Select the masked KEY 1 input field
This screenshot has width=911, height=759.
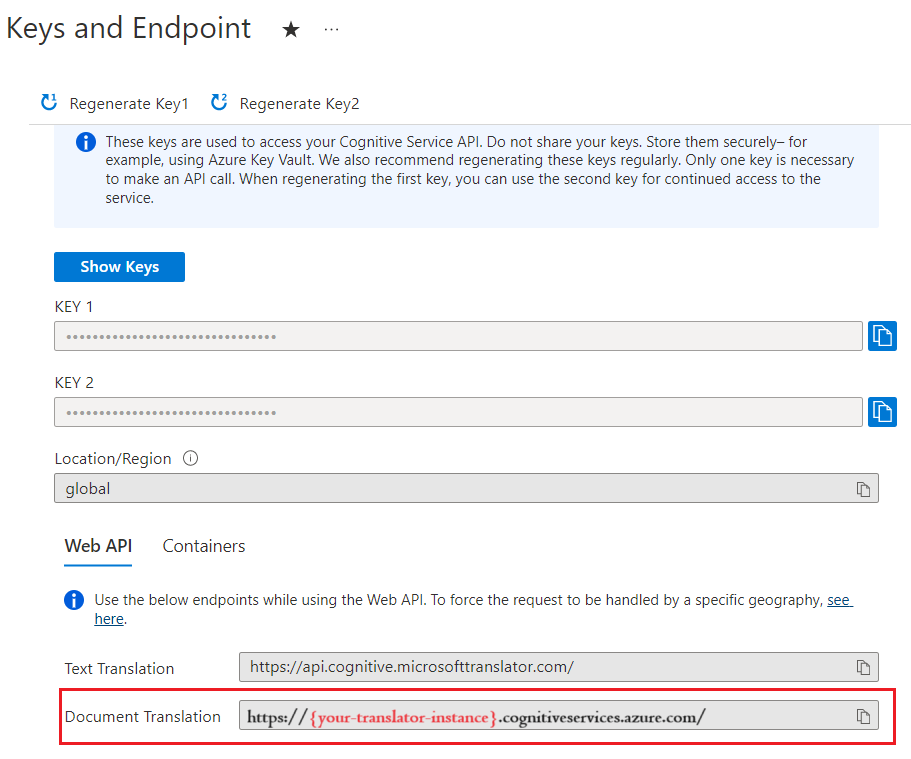(450, 336)
